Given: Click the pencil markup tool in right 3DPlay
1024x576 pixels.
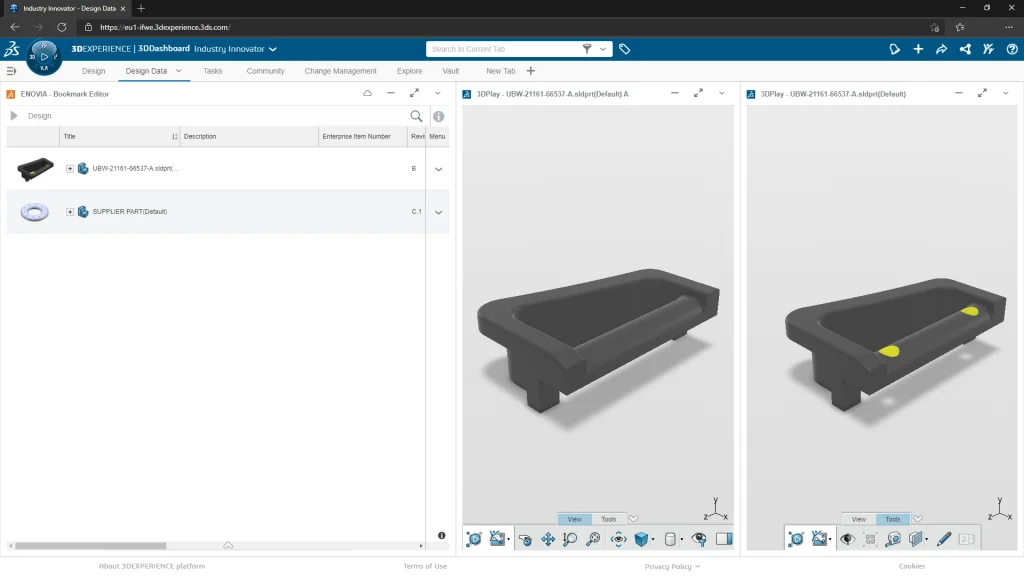Looking at the screenshot, I should 943,539.
